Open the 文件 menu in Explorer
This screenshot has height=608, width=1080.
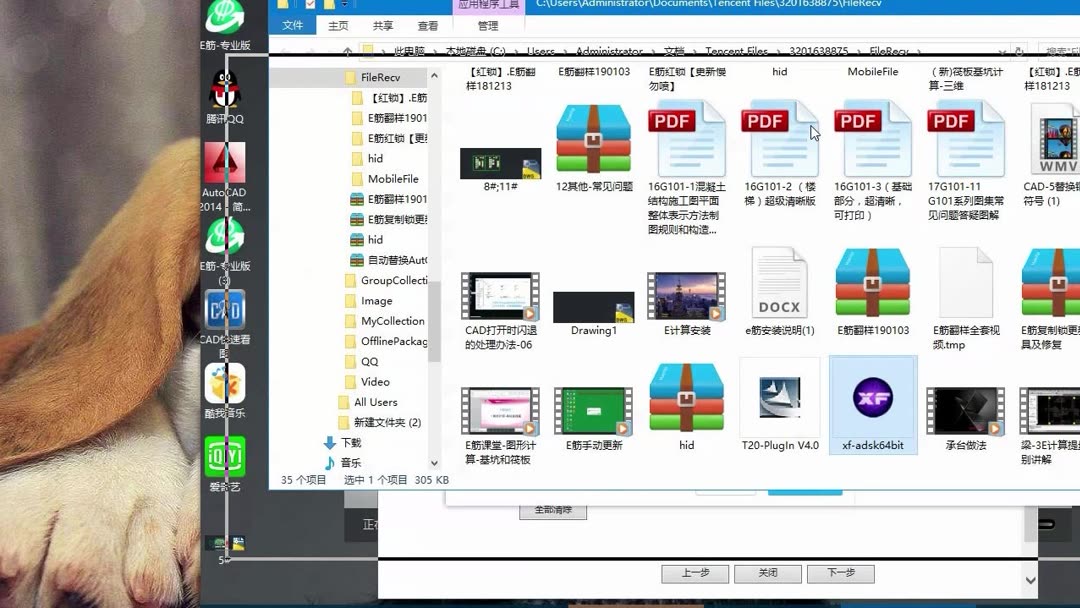(291, 25)
